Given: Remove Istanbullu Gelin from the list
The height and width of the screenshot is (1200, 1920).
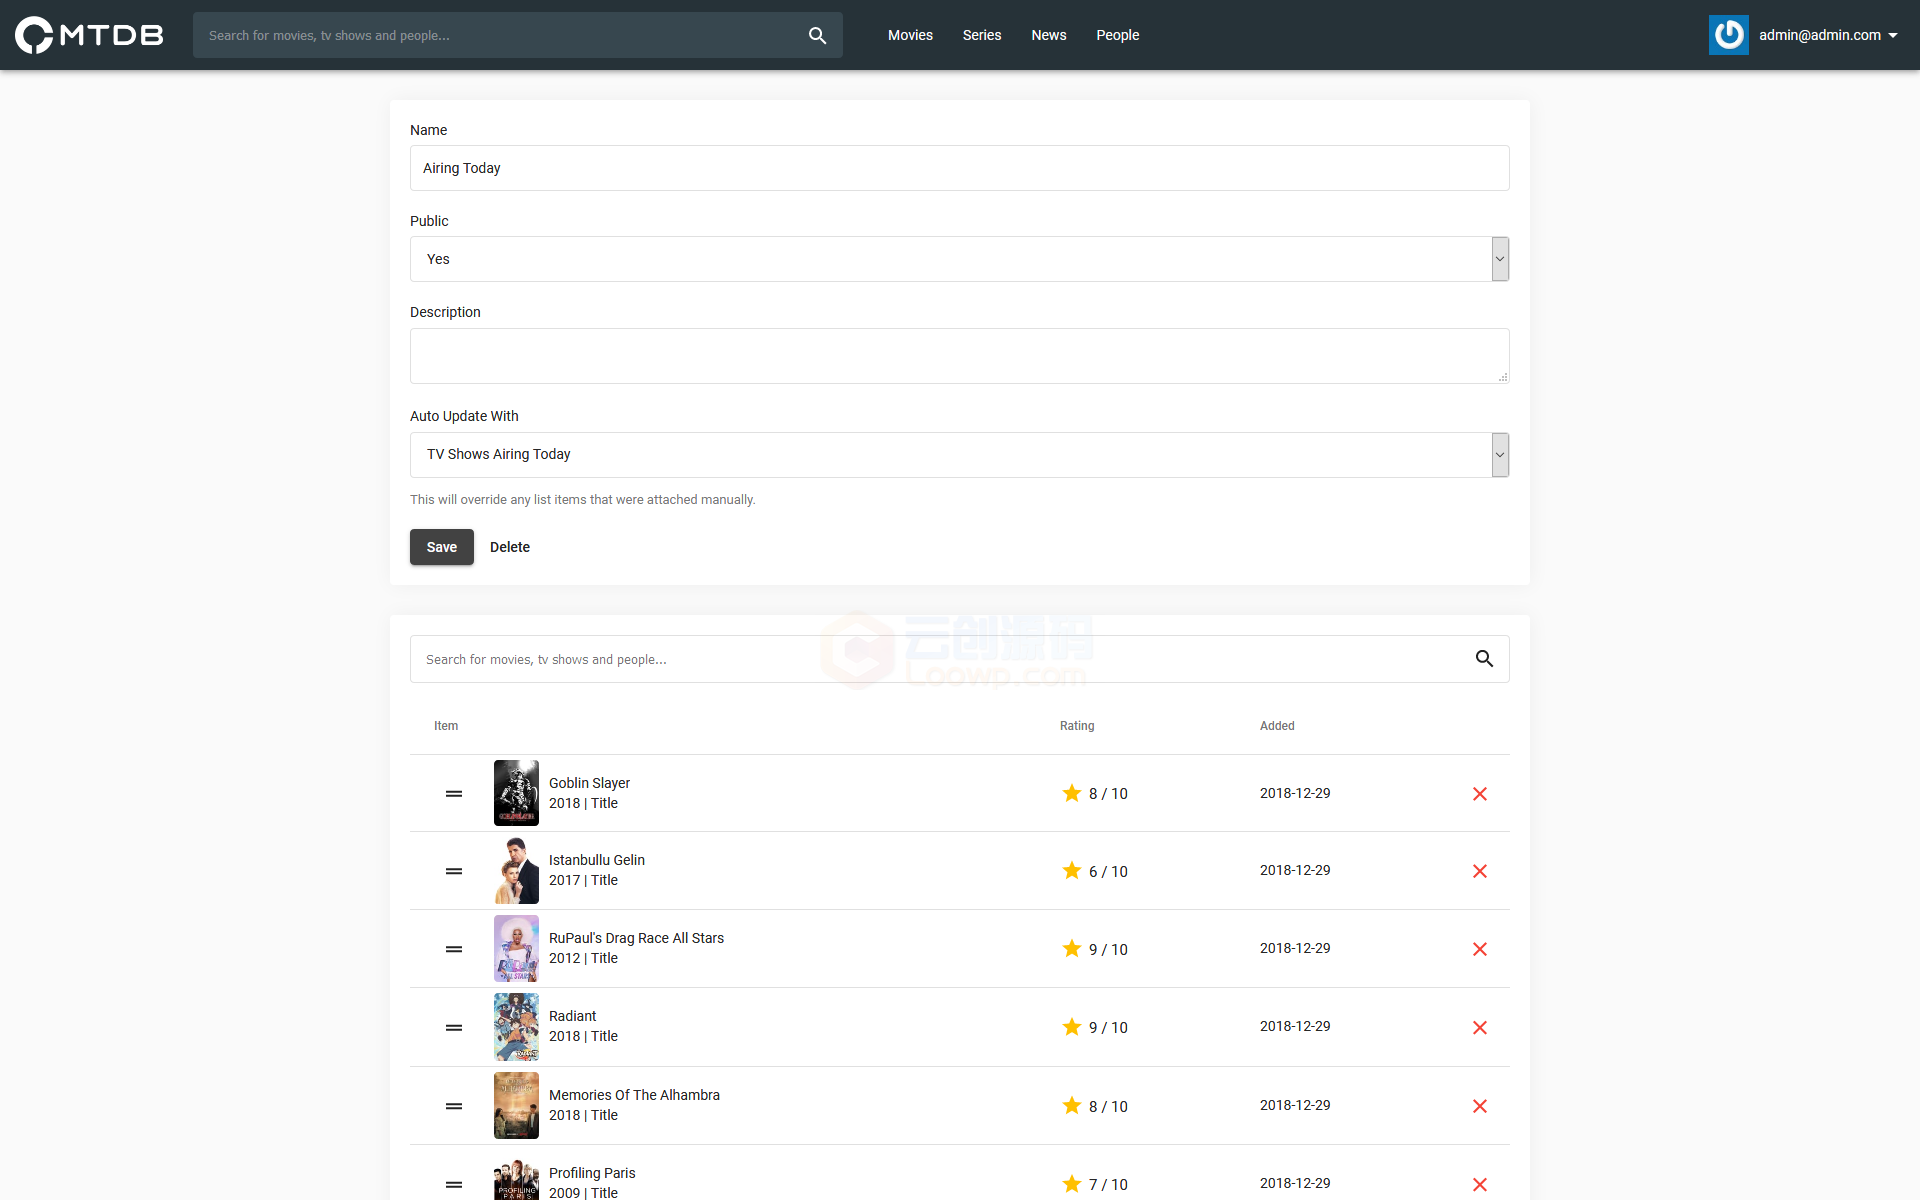Looking at the screenshot, I should point(1480,871).
